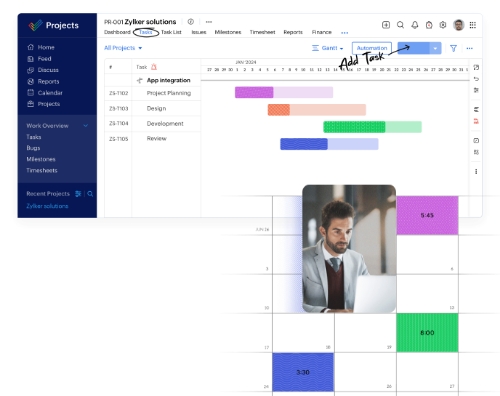Click the quick add plus icon in header
Image resolution: width=500 pixels, height=396 pixels.
(x=386, y=25)
